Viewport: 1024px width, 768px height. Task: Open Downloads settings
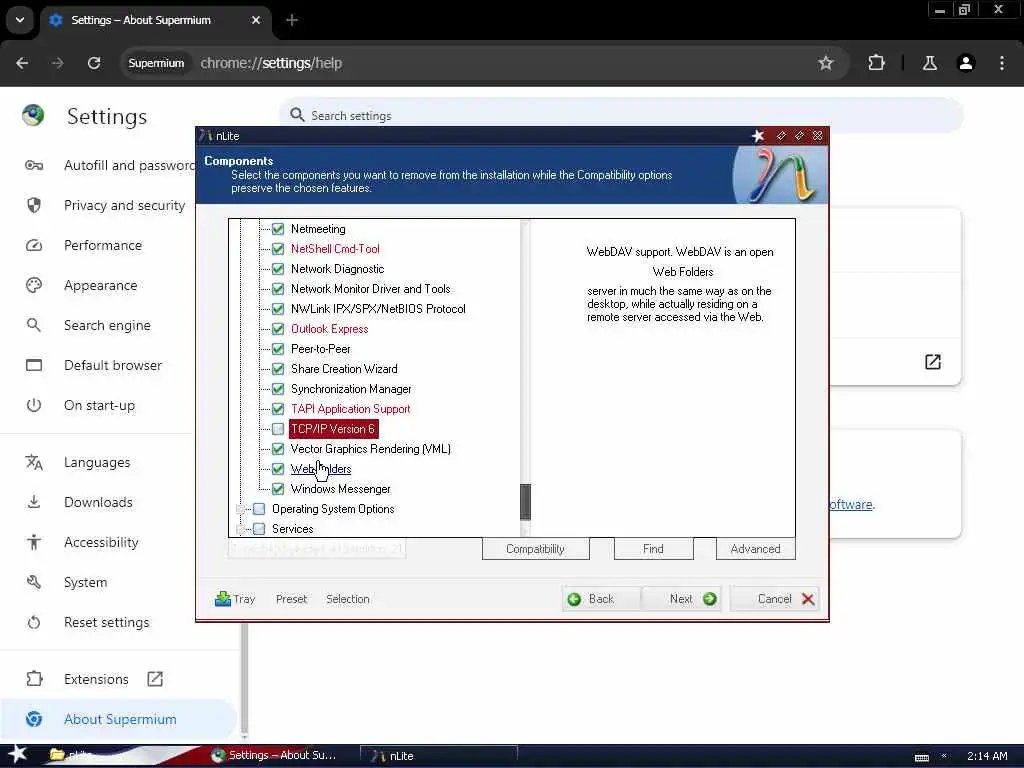tap(98, 502)
